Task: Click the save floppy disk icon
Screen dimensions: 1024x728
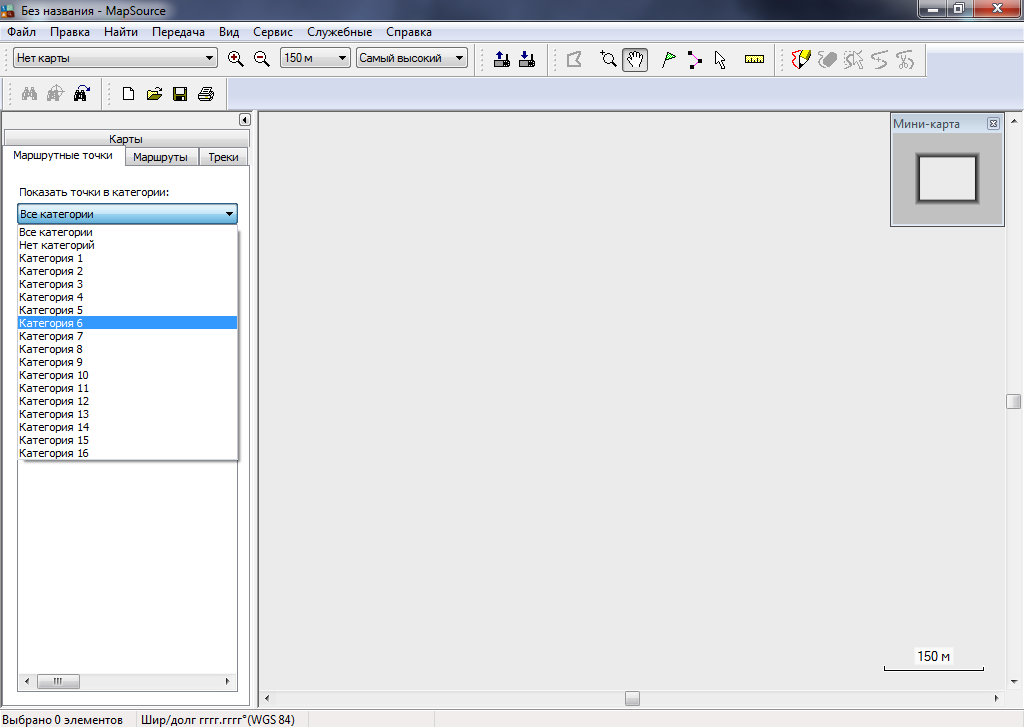Action: pyautogui.click(x=180, y=94)
